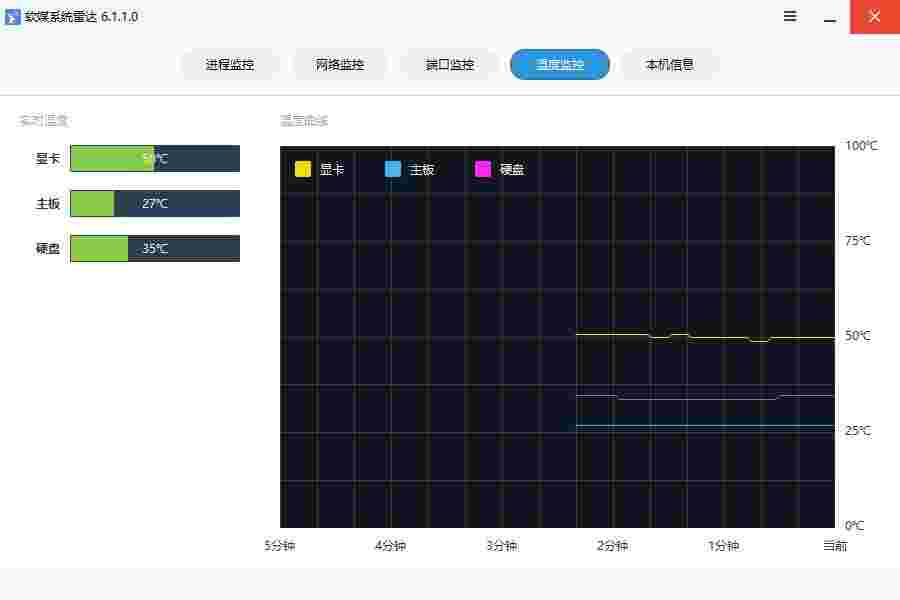Viewport: 900px width, 600px height.
Task: Switch to the 进程监控 tab
Action: (x=230, y=64)
